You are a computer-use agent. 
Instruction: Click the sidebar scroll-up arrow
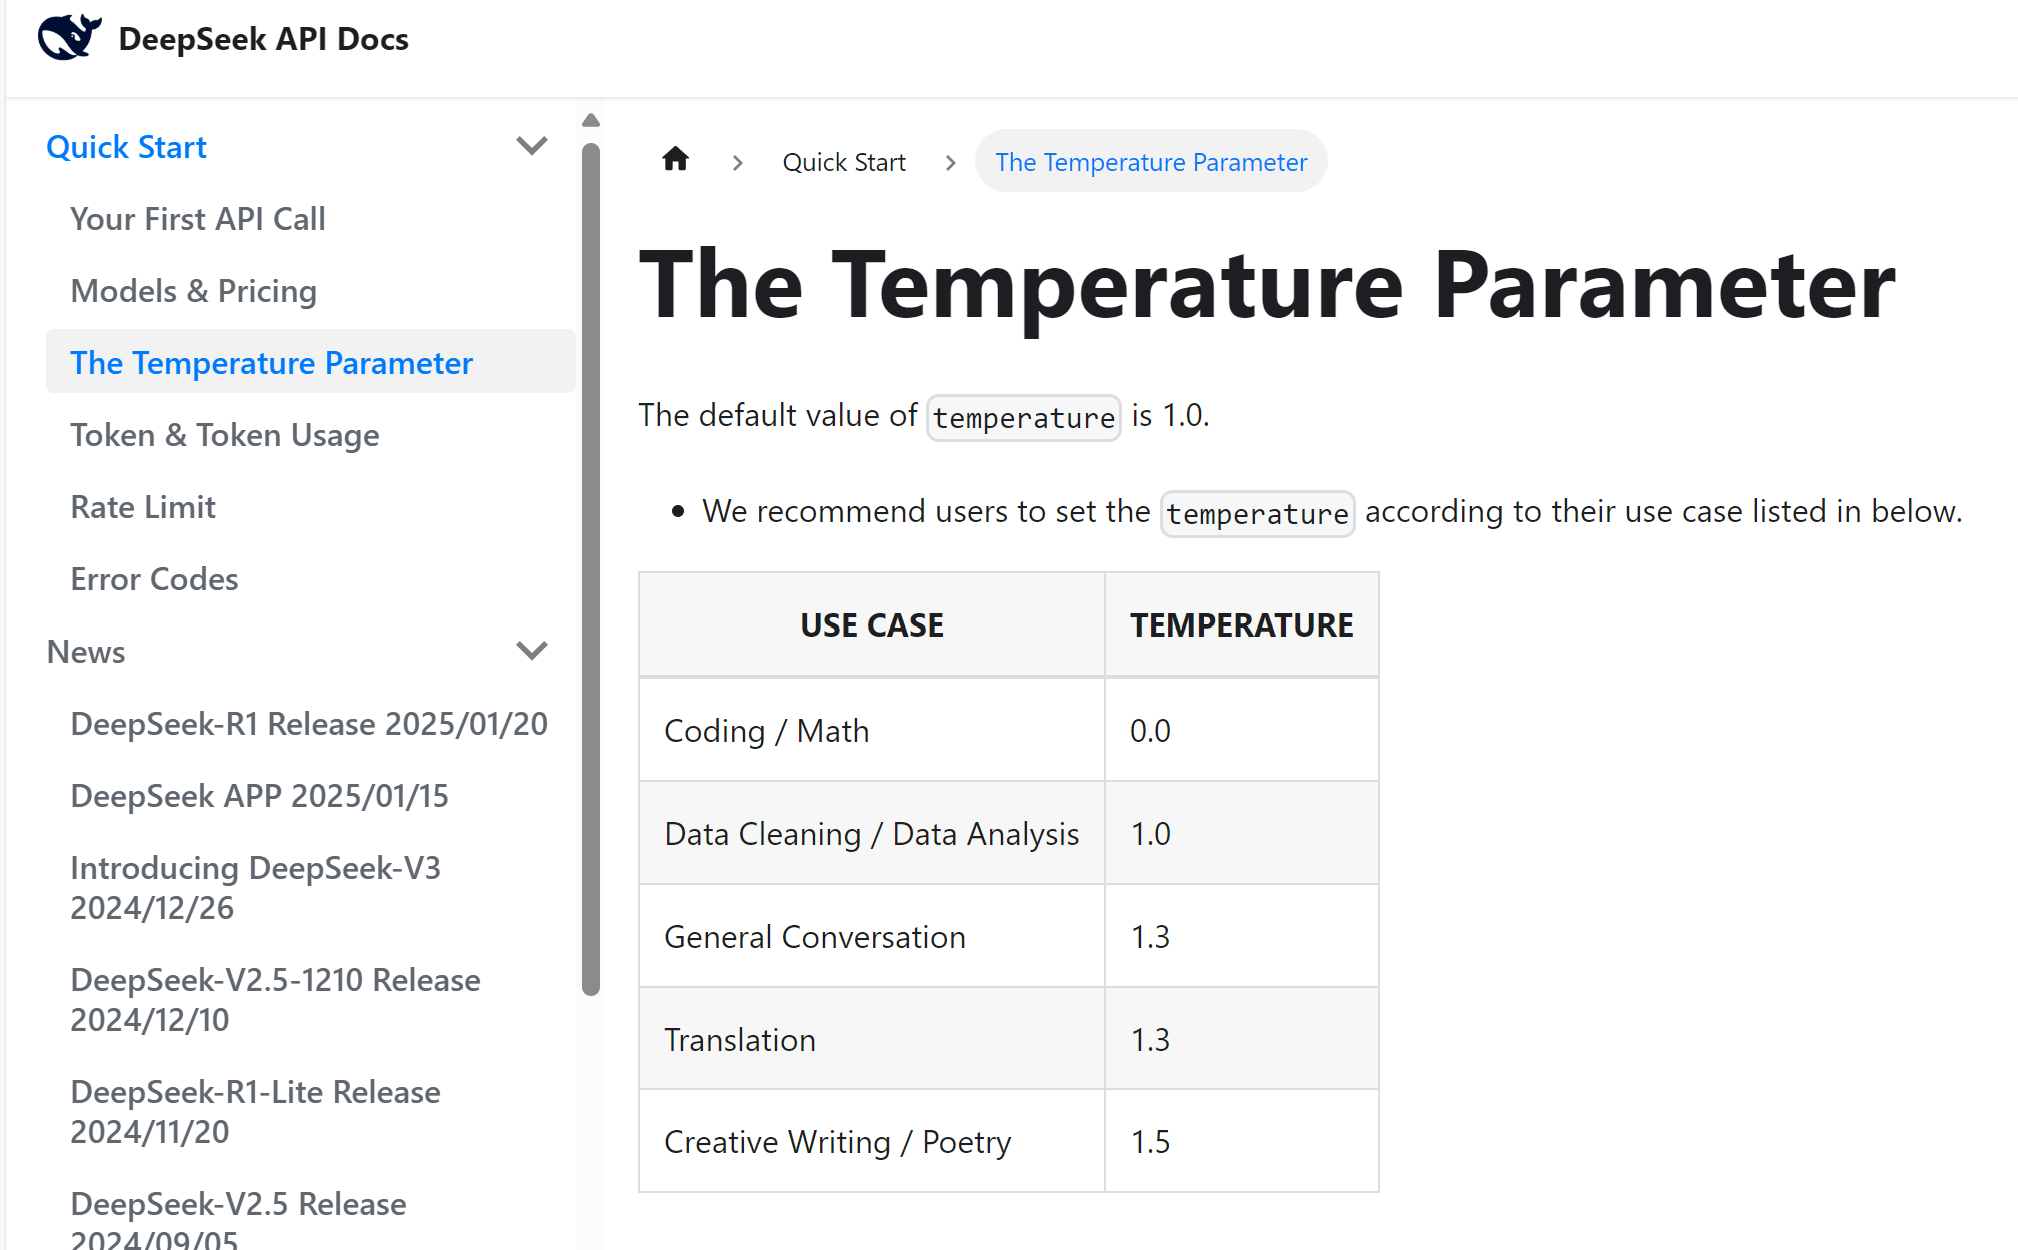(x=591, y=121)
